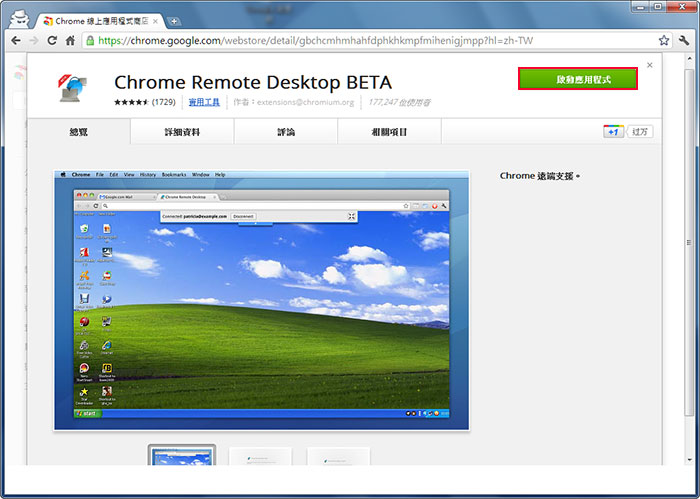Open a new tab with plus button
Viewport: 700px width, 499px height.
174,21
